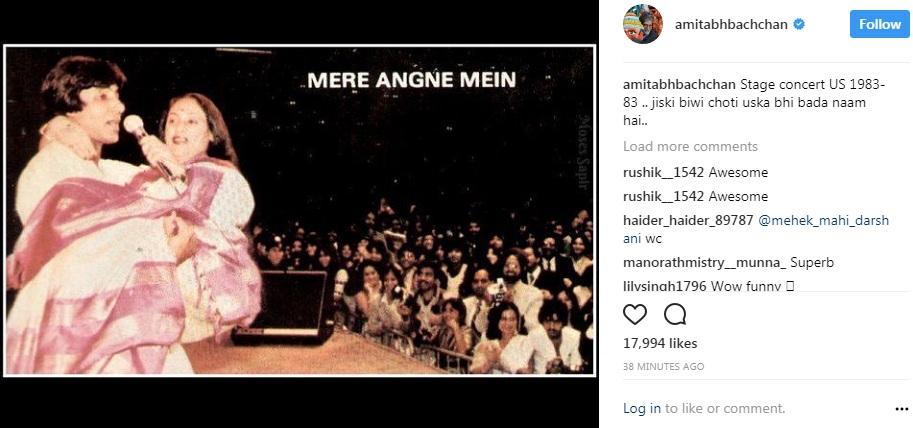Open the haider_haider_89787 commenter profile
913x428 pixels.
click(688, 221)
